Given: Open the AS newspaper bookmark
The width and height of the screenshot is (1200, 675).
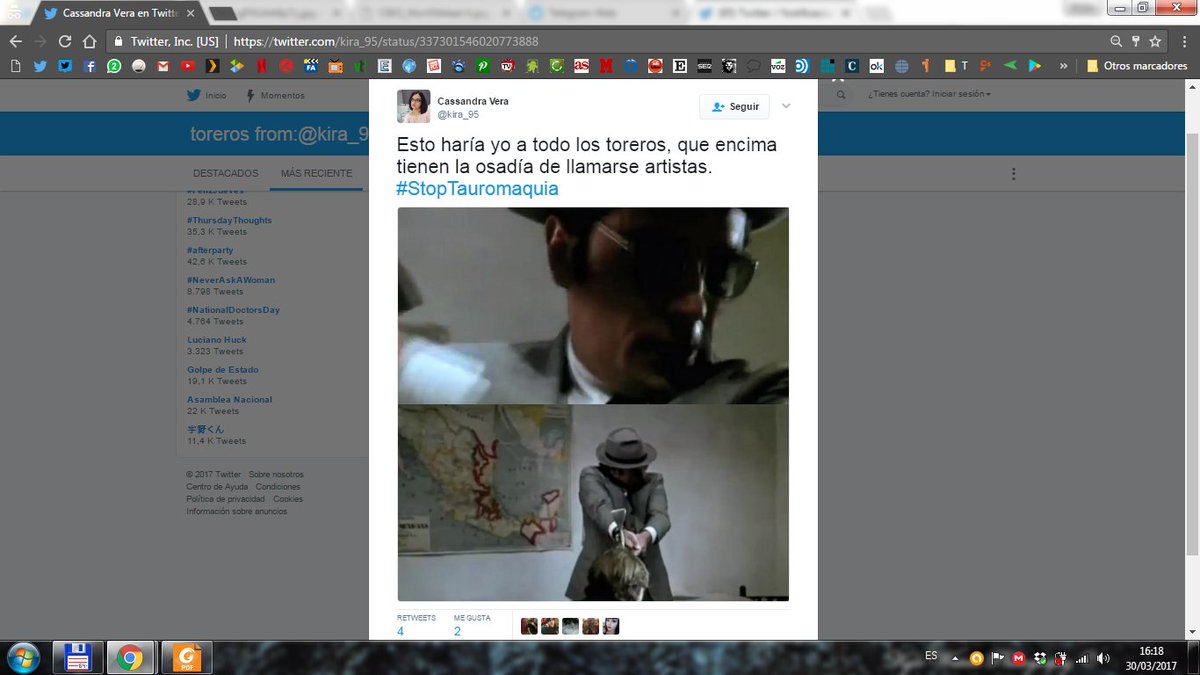Looking at the screenshot, I should coord(582,66).
